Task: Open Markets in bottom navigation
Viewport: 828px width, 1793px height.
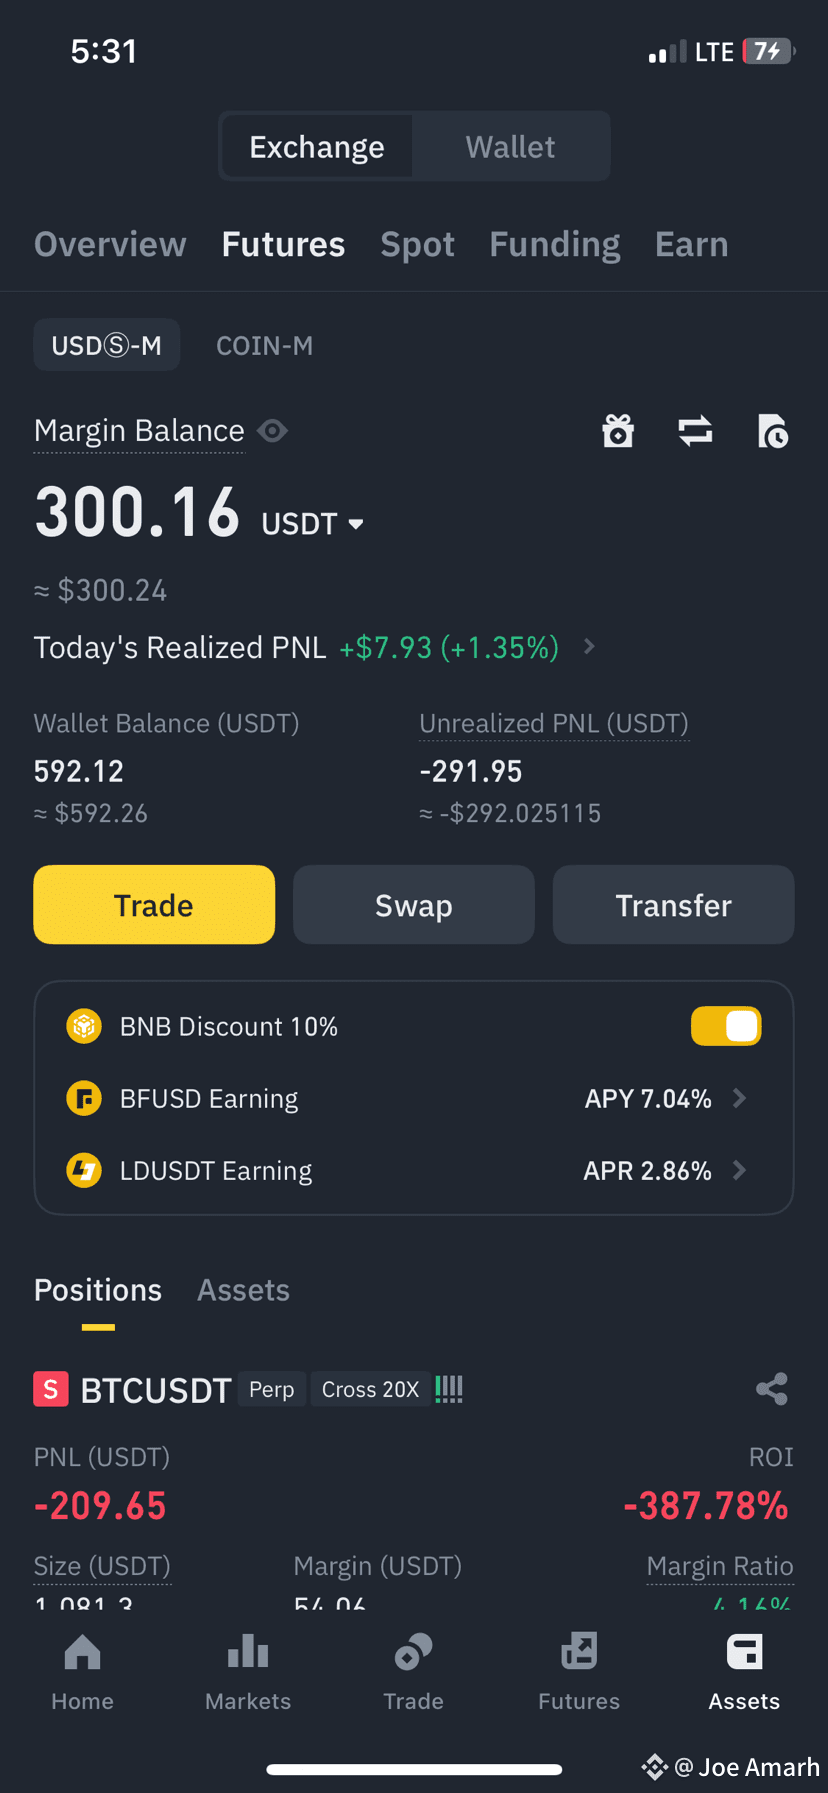Action: click(x=248, y=1672)
